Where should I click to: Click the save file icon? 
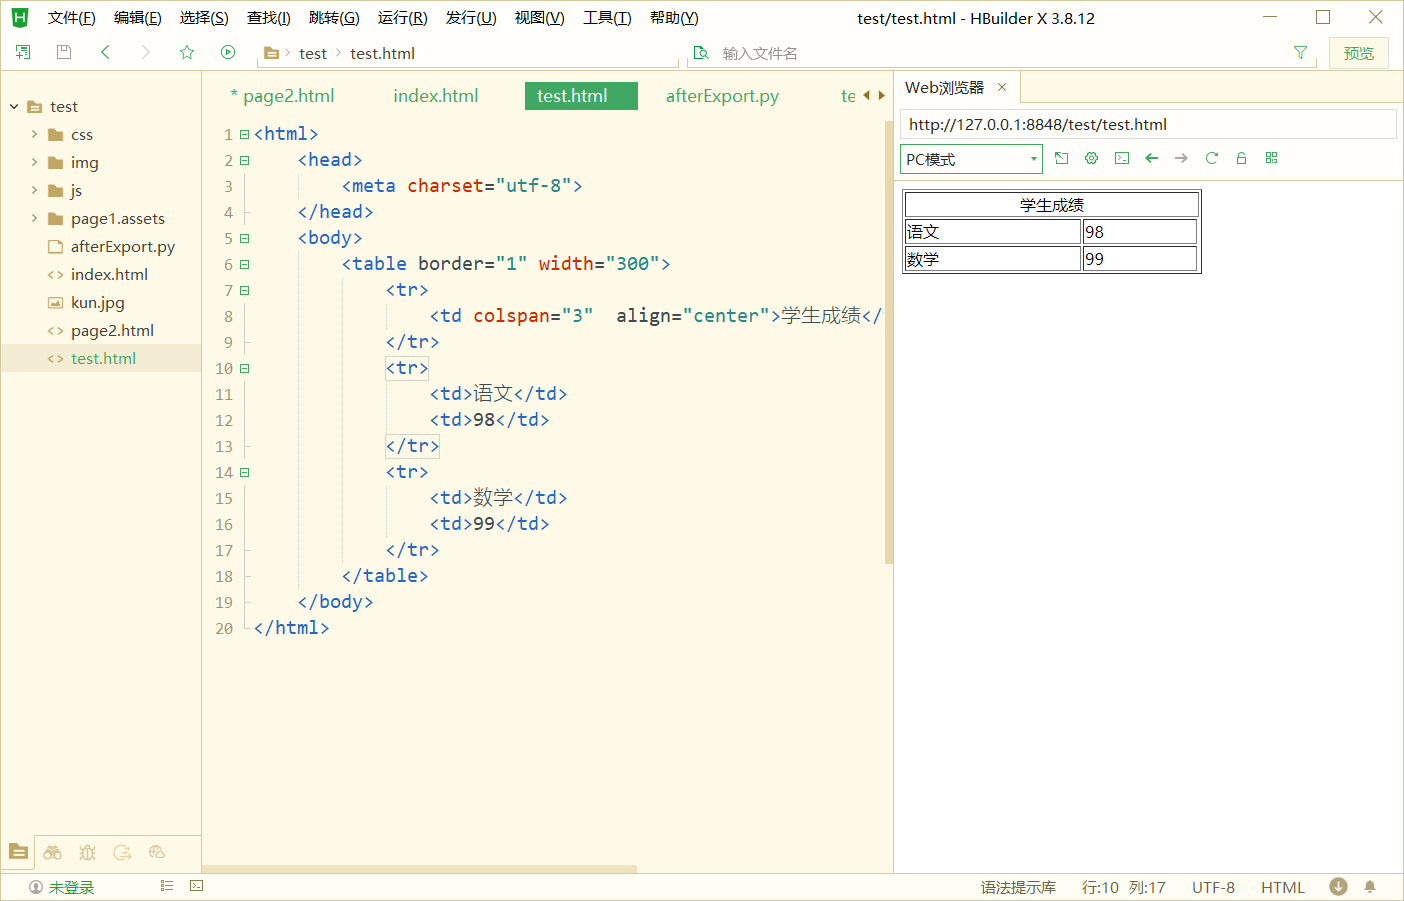(64, 52)
